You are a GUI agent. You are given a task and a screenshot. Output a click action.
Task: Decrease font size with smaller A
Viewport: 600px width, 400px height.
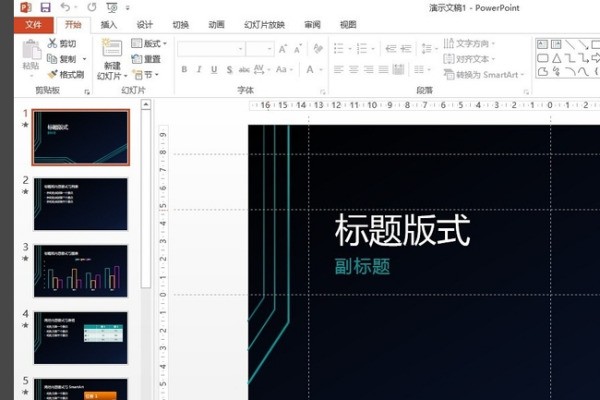click(297, 49)
